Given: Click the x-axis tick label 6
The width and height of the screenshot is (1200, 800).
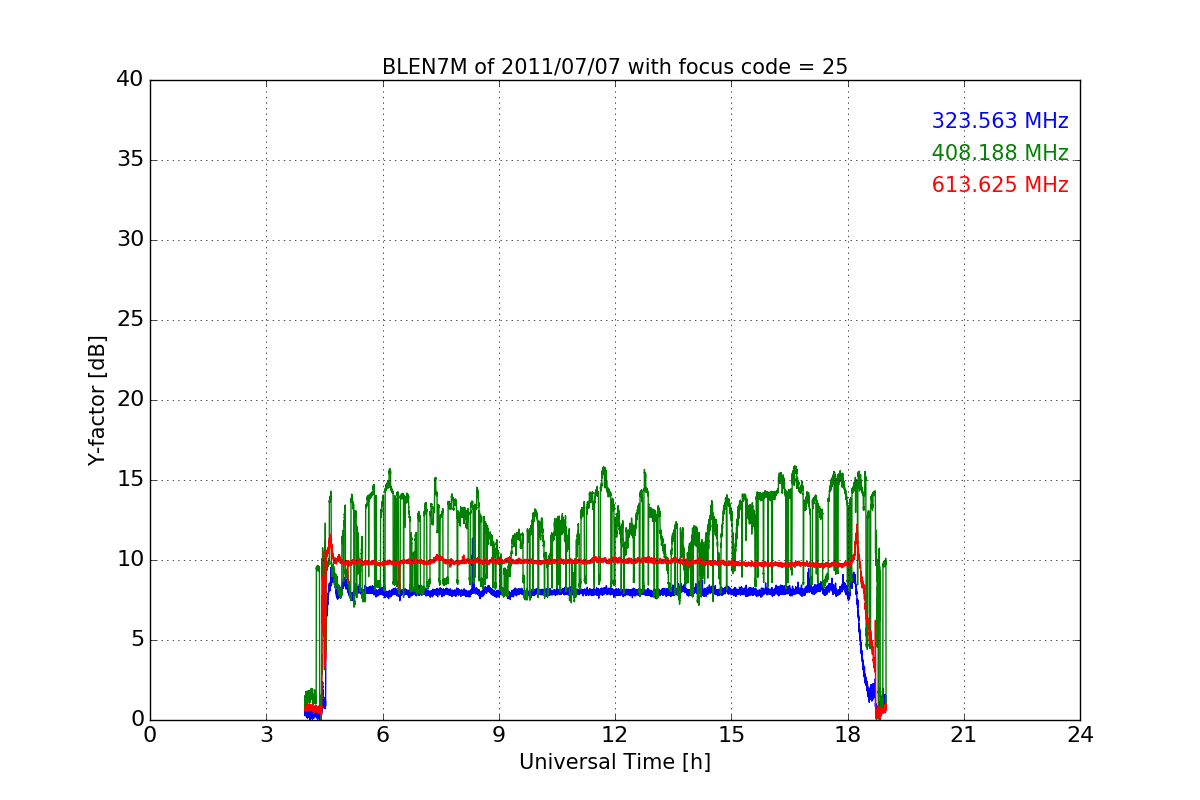Looking at the screenshot, I should (x=382, y=735).
